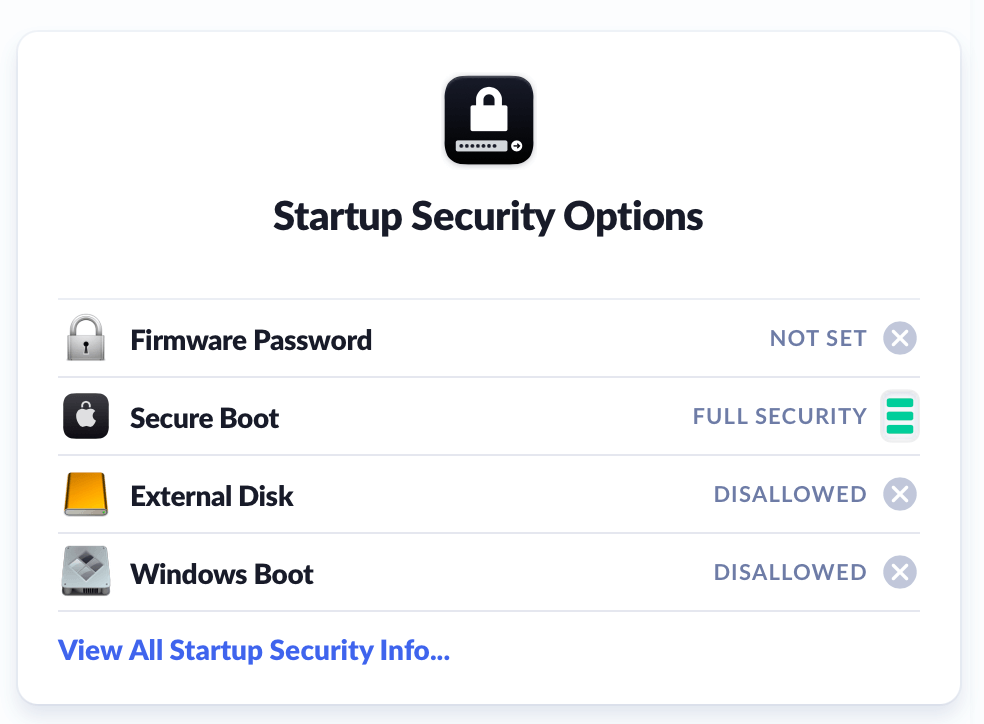Click the DISALLOWED text for External Disk
This screenshot has height=724, width=984.
pyautogui.click(x=790, y=494)
